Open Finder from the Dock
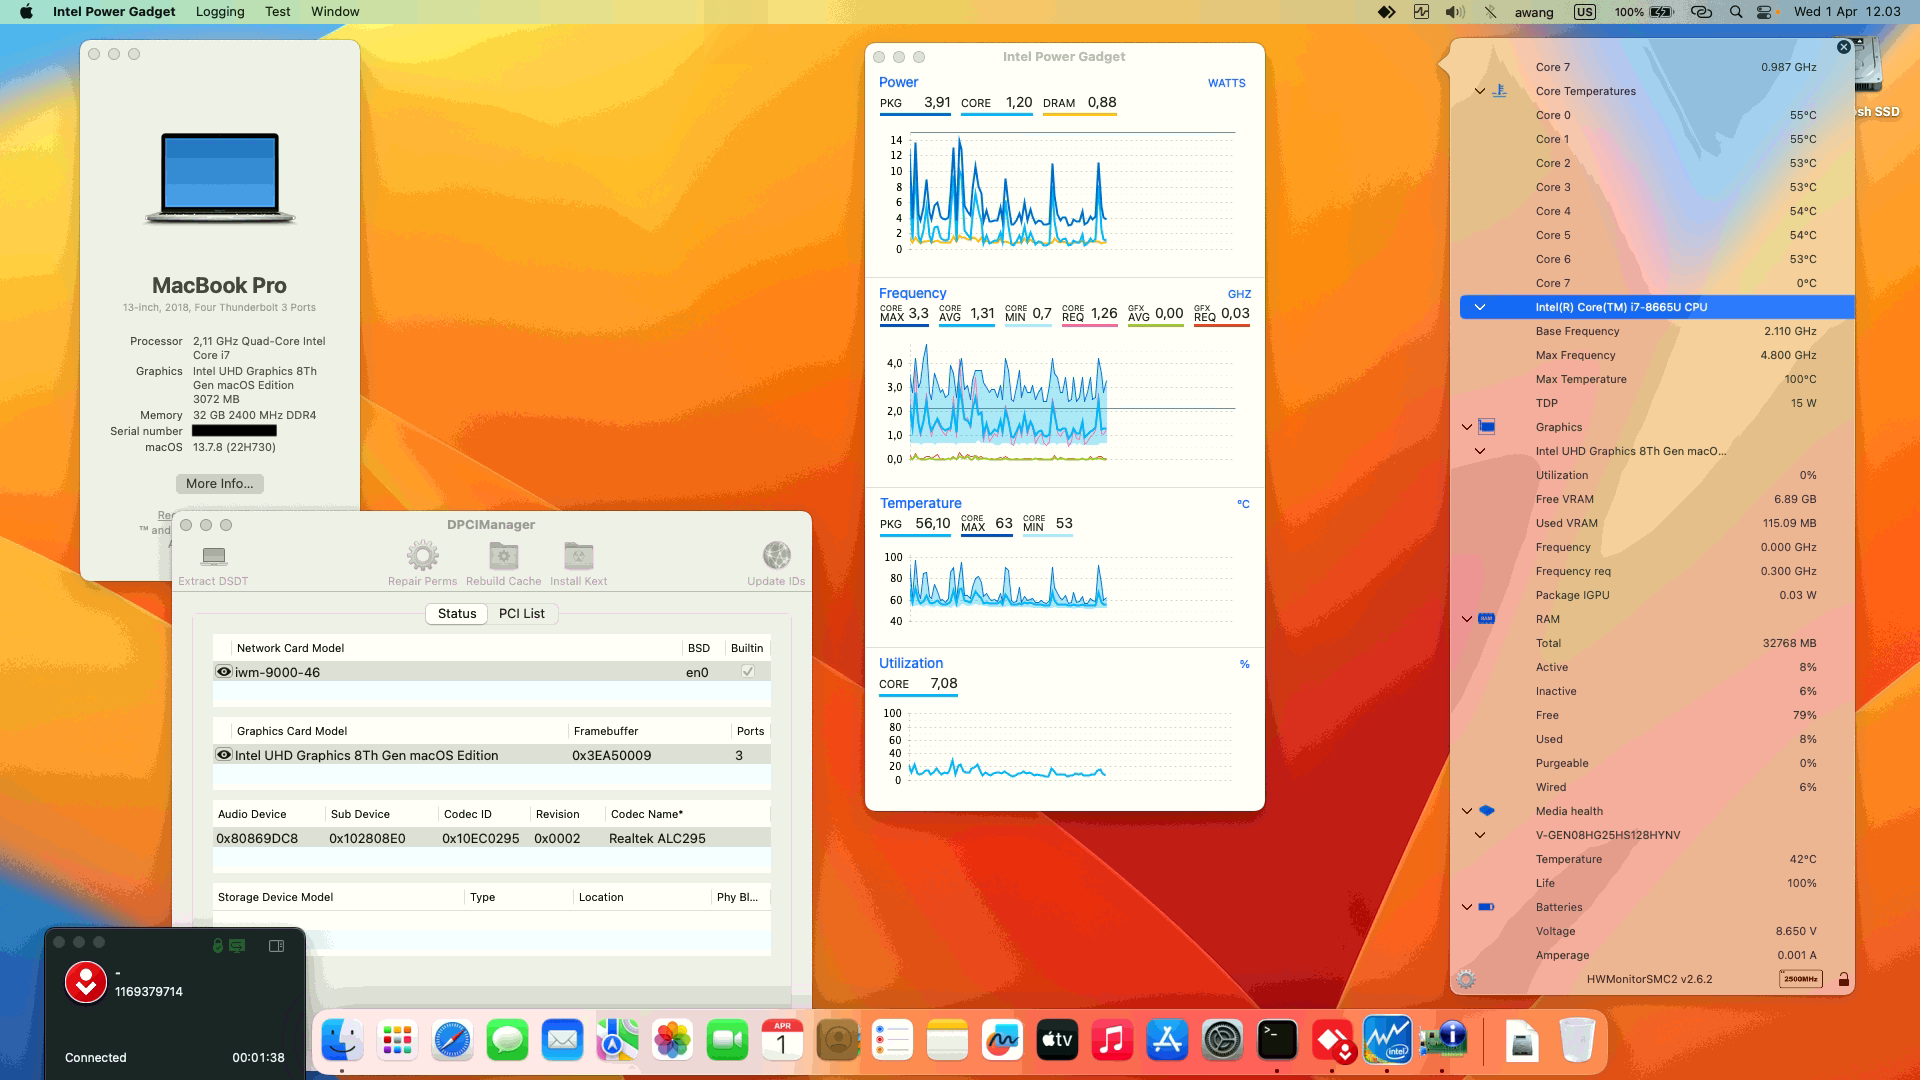This screenshot has height=1080, width=1920. pyautogui.click(x=342, y=1041)
